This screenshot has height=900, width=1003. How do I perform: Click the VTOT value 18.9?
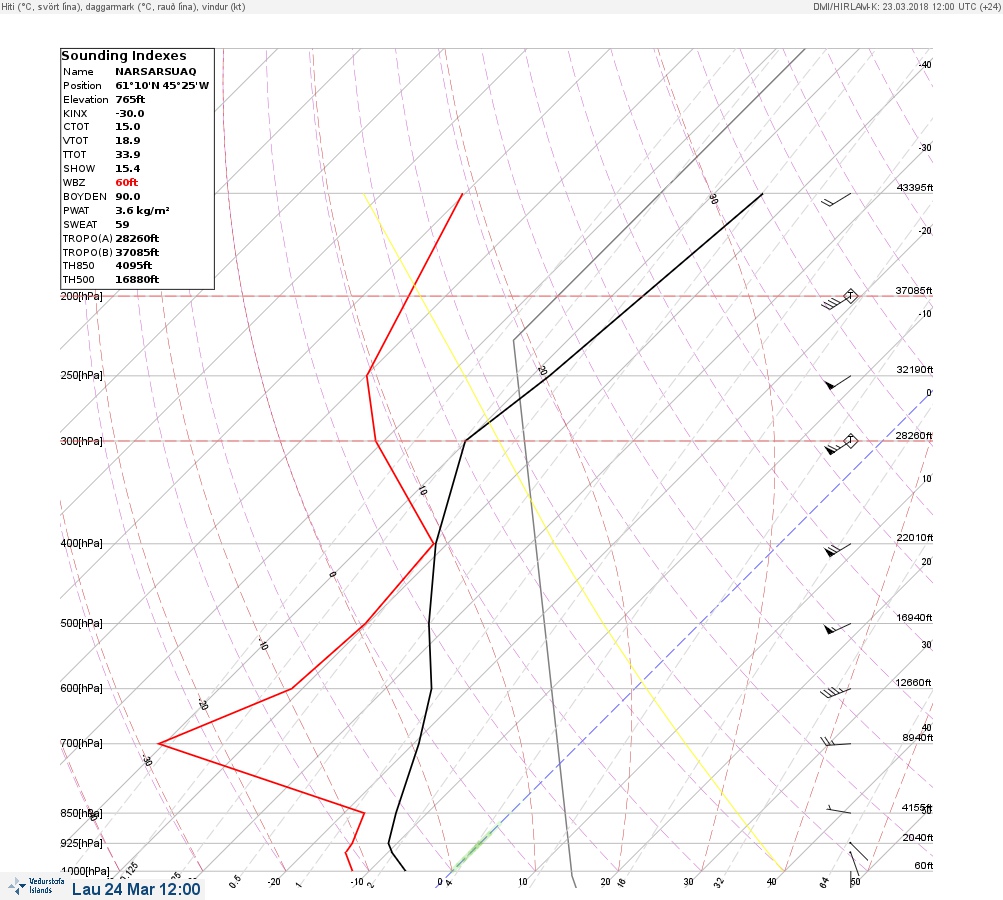coord(128,141)
